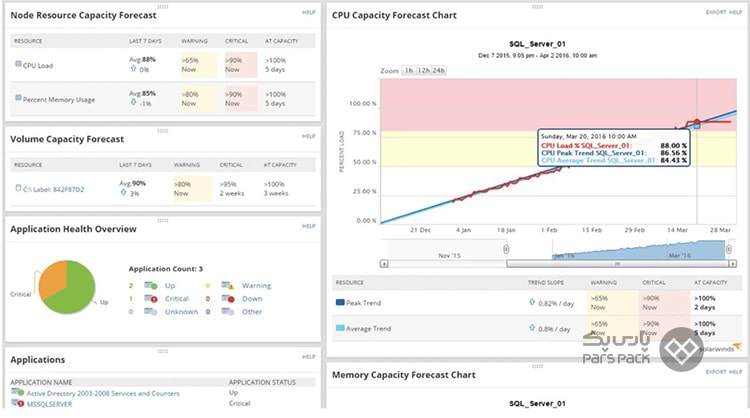Click the Up status application icon
The image size is (750, 418).
pos(151,286)
